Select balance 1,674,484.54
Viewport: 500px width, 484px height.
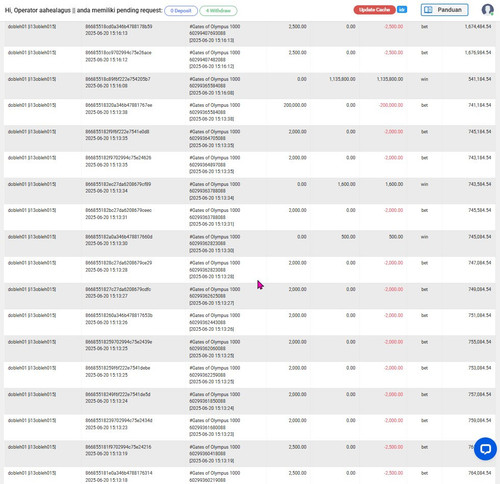coord(478,26)
